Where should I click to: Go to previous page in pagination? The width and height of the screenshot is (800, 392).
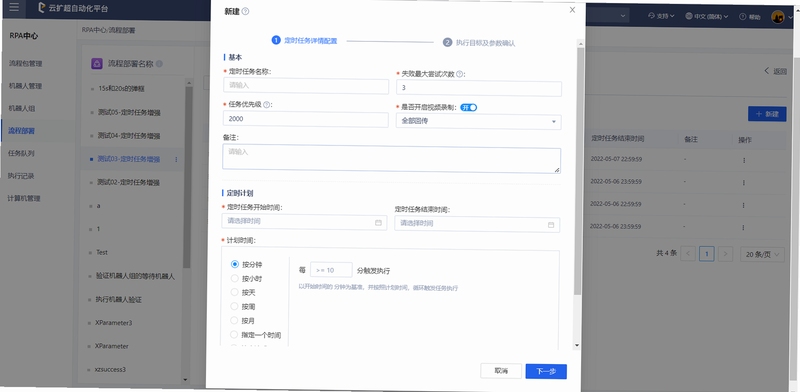tap(688, 254)
